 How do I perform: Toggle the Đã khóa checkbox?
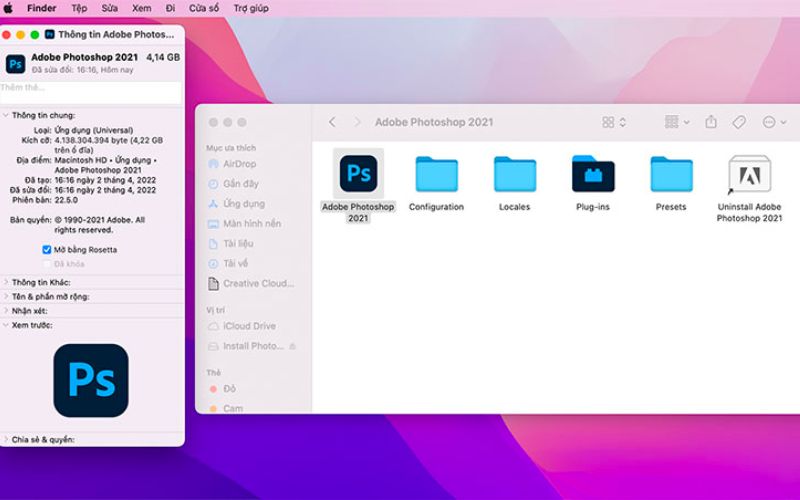pyautogui.click(x=47, y=264)
